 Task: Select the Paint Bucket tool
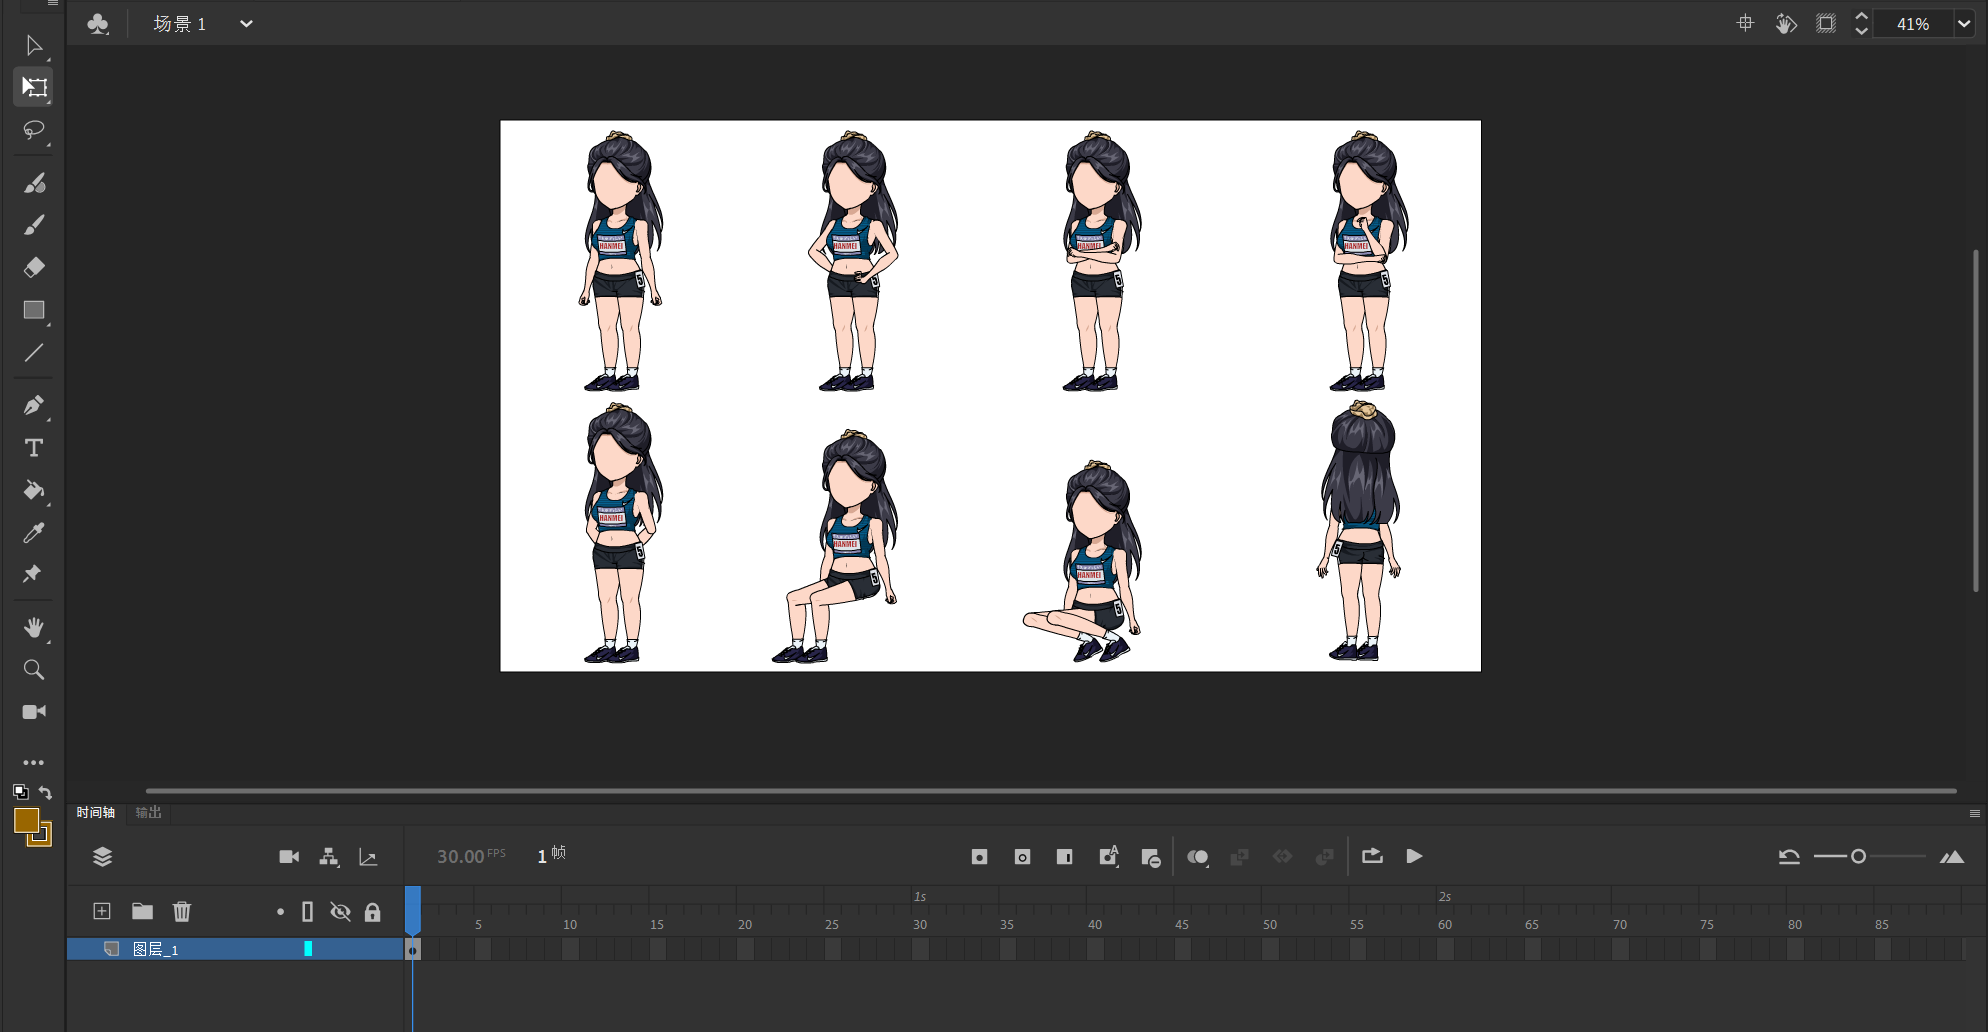click(34, 490)
